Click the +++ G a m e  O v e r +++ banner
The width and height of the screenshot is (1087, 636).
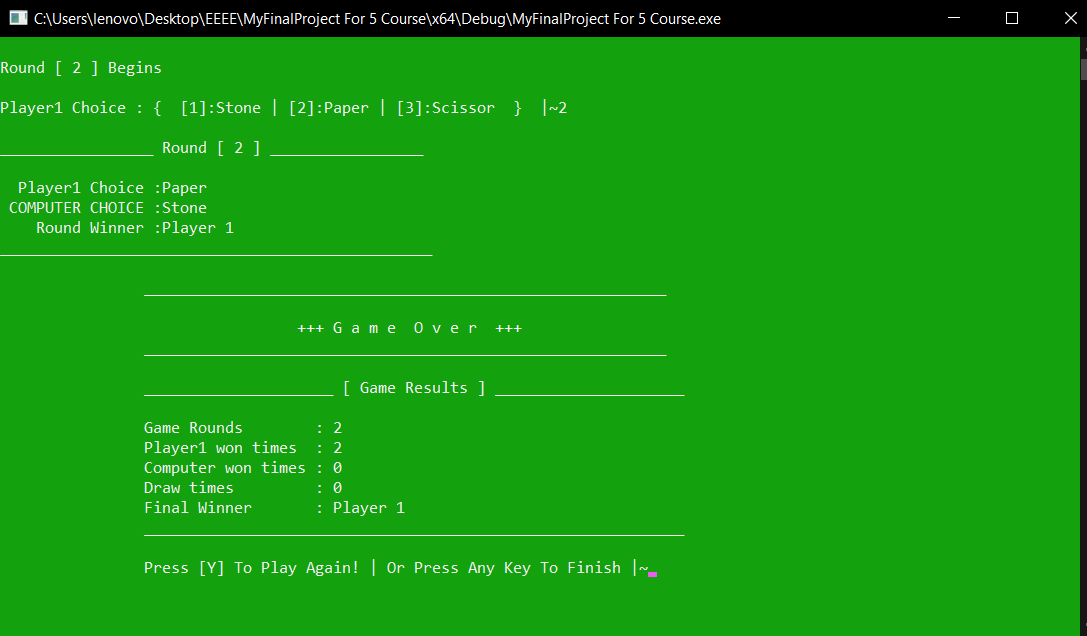coord(410,327)
